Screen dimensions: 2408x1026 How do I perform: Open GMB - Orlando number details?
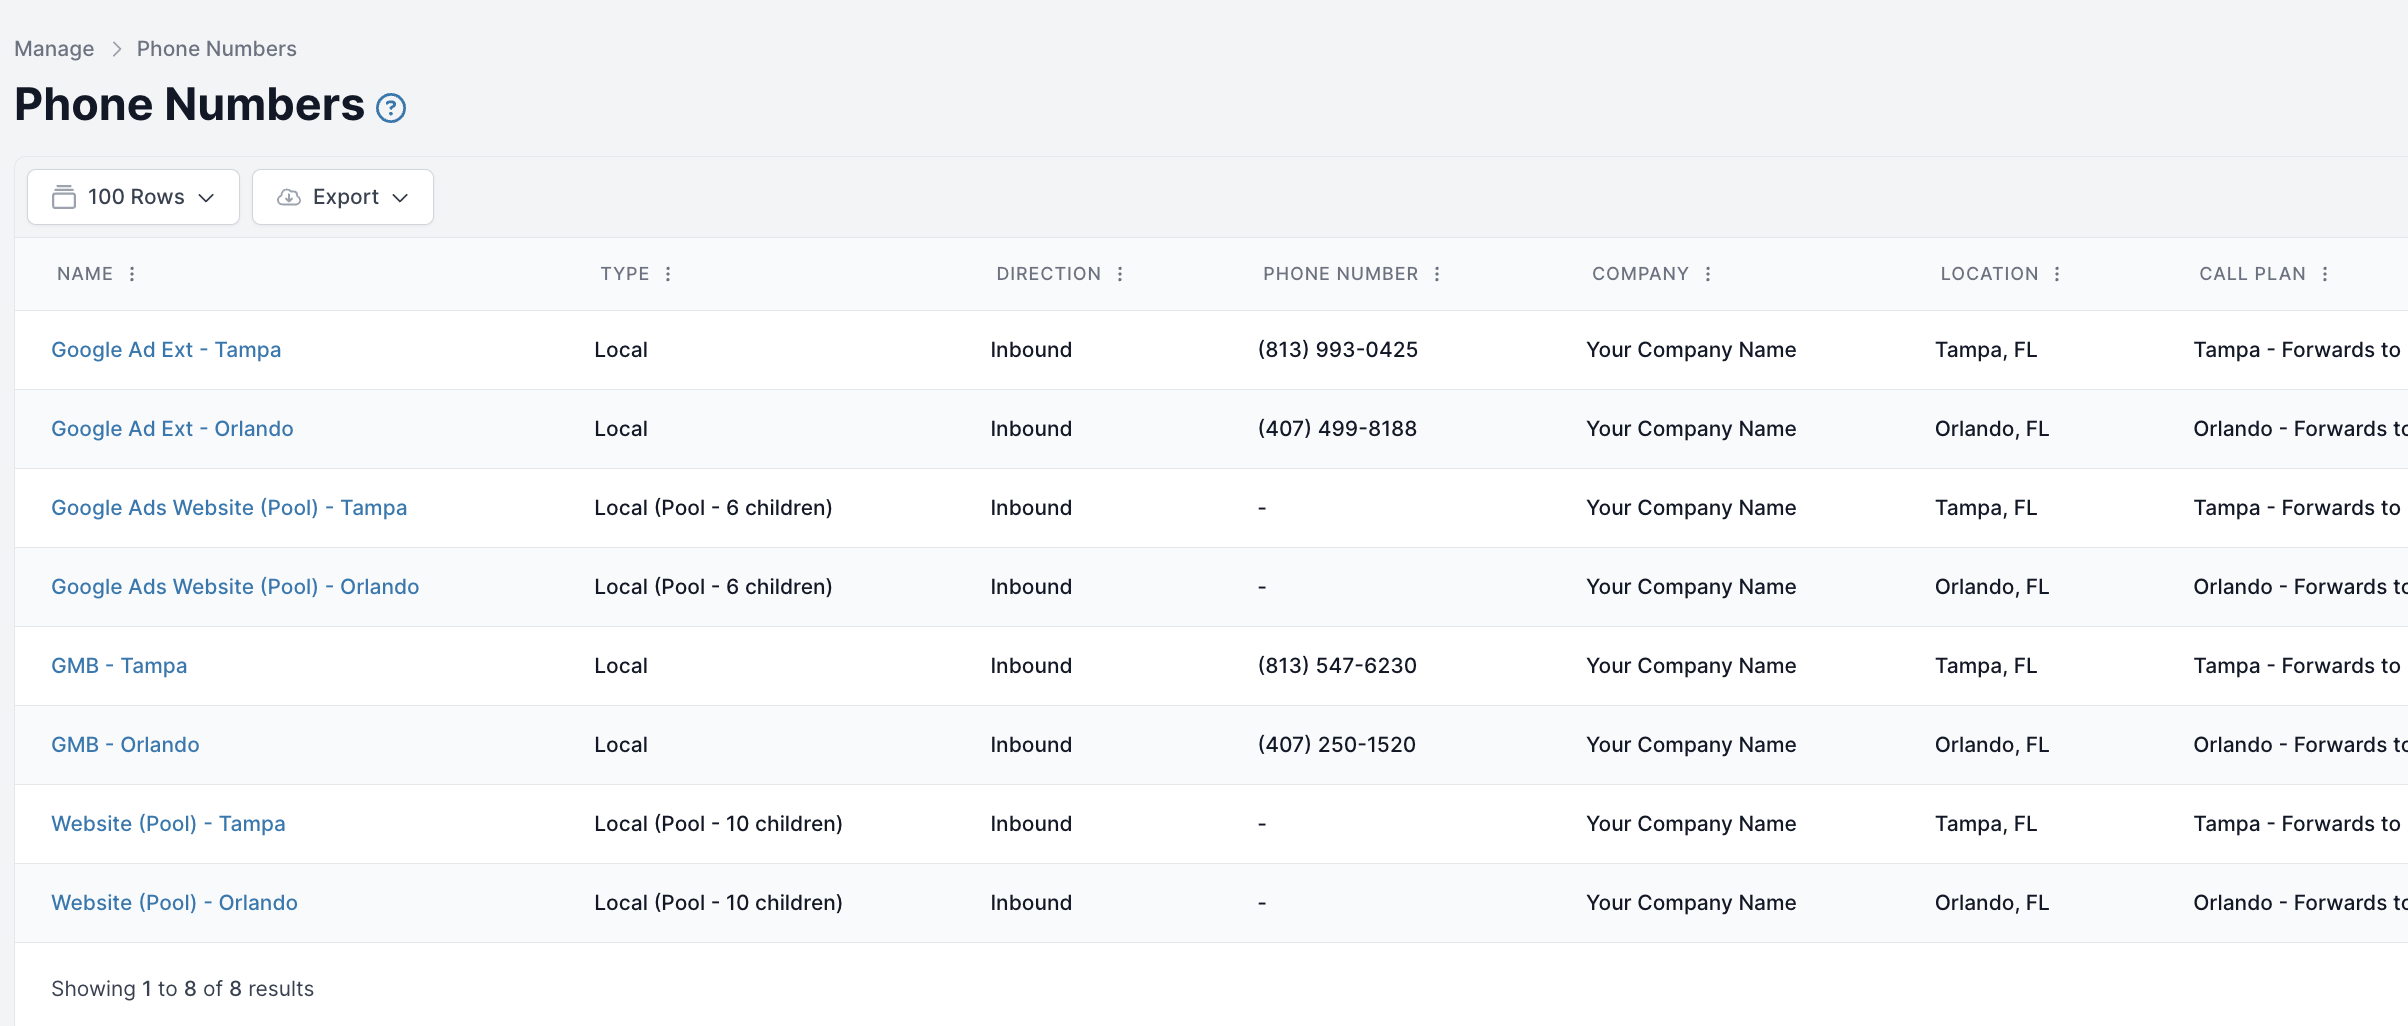coord(125,744)
